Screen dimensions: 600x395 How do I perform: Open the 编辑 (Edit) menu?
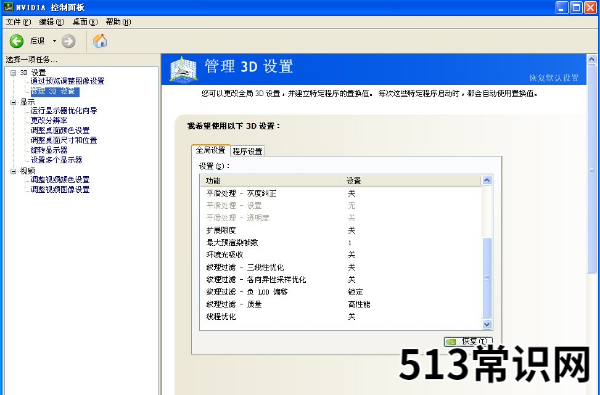(x=51, y=22)
